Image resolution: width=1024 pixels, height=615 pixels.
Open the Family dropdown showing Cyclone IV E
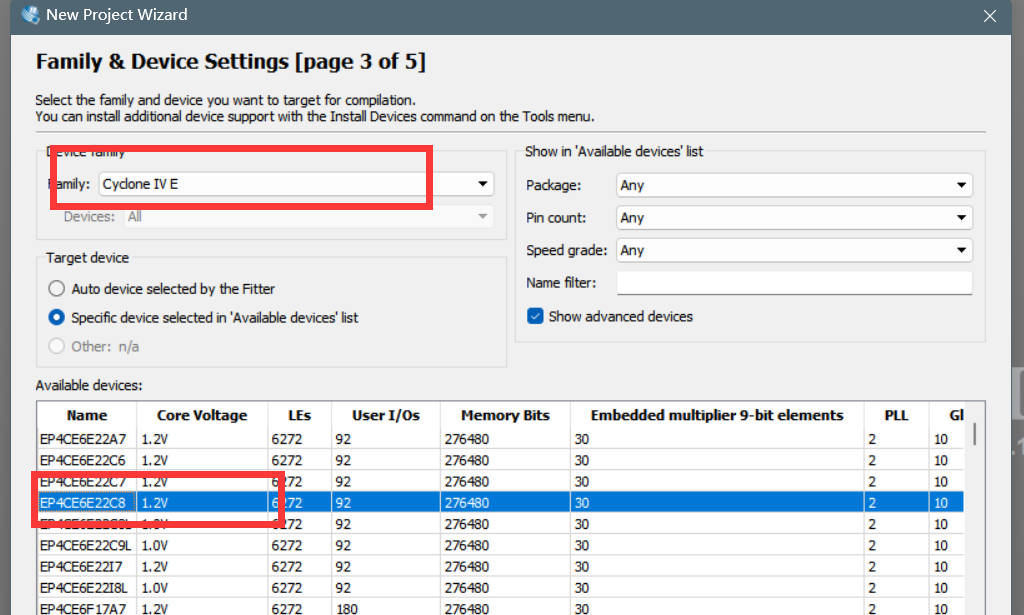[x=296, y=184]
